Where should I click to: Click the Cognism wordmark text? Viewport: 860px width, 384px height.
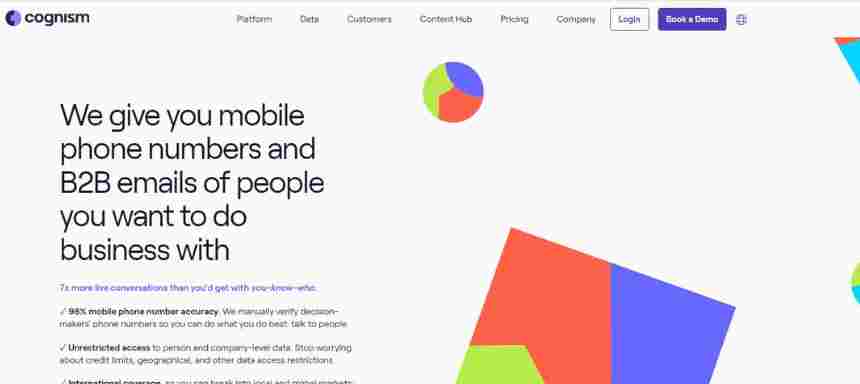click(57, 18)
